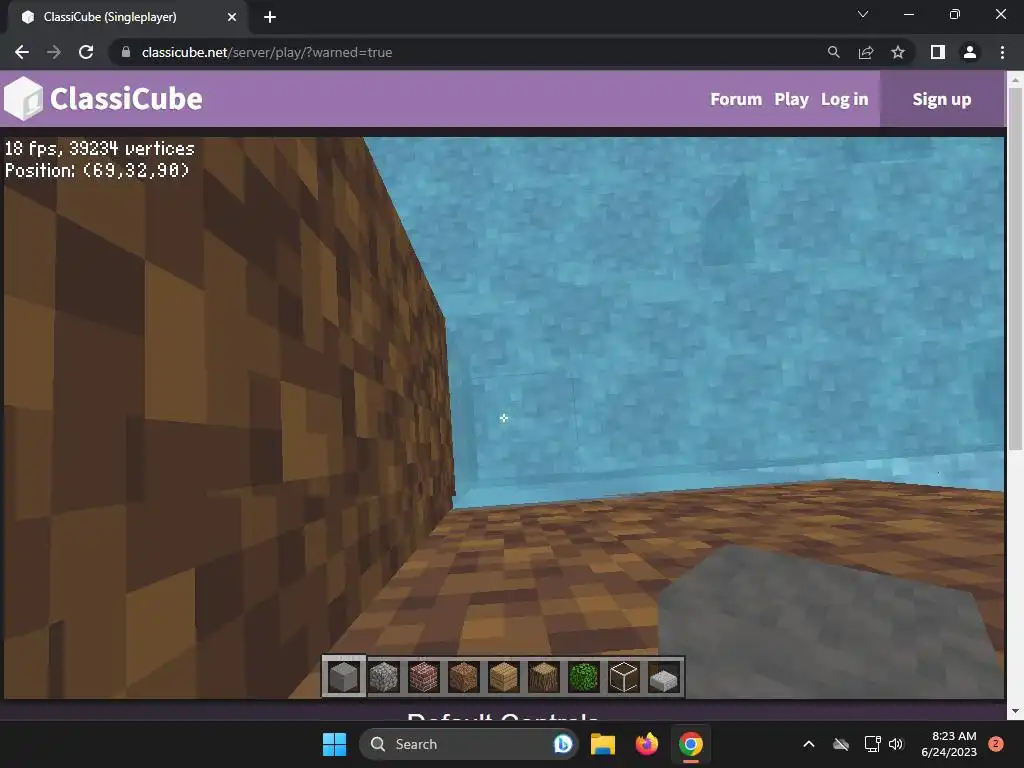Click the "18 fps, 39234 vertices" text

pos(99,149)
